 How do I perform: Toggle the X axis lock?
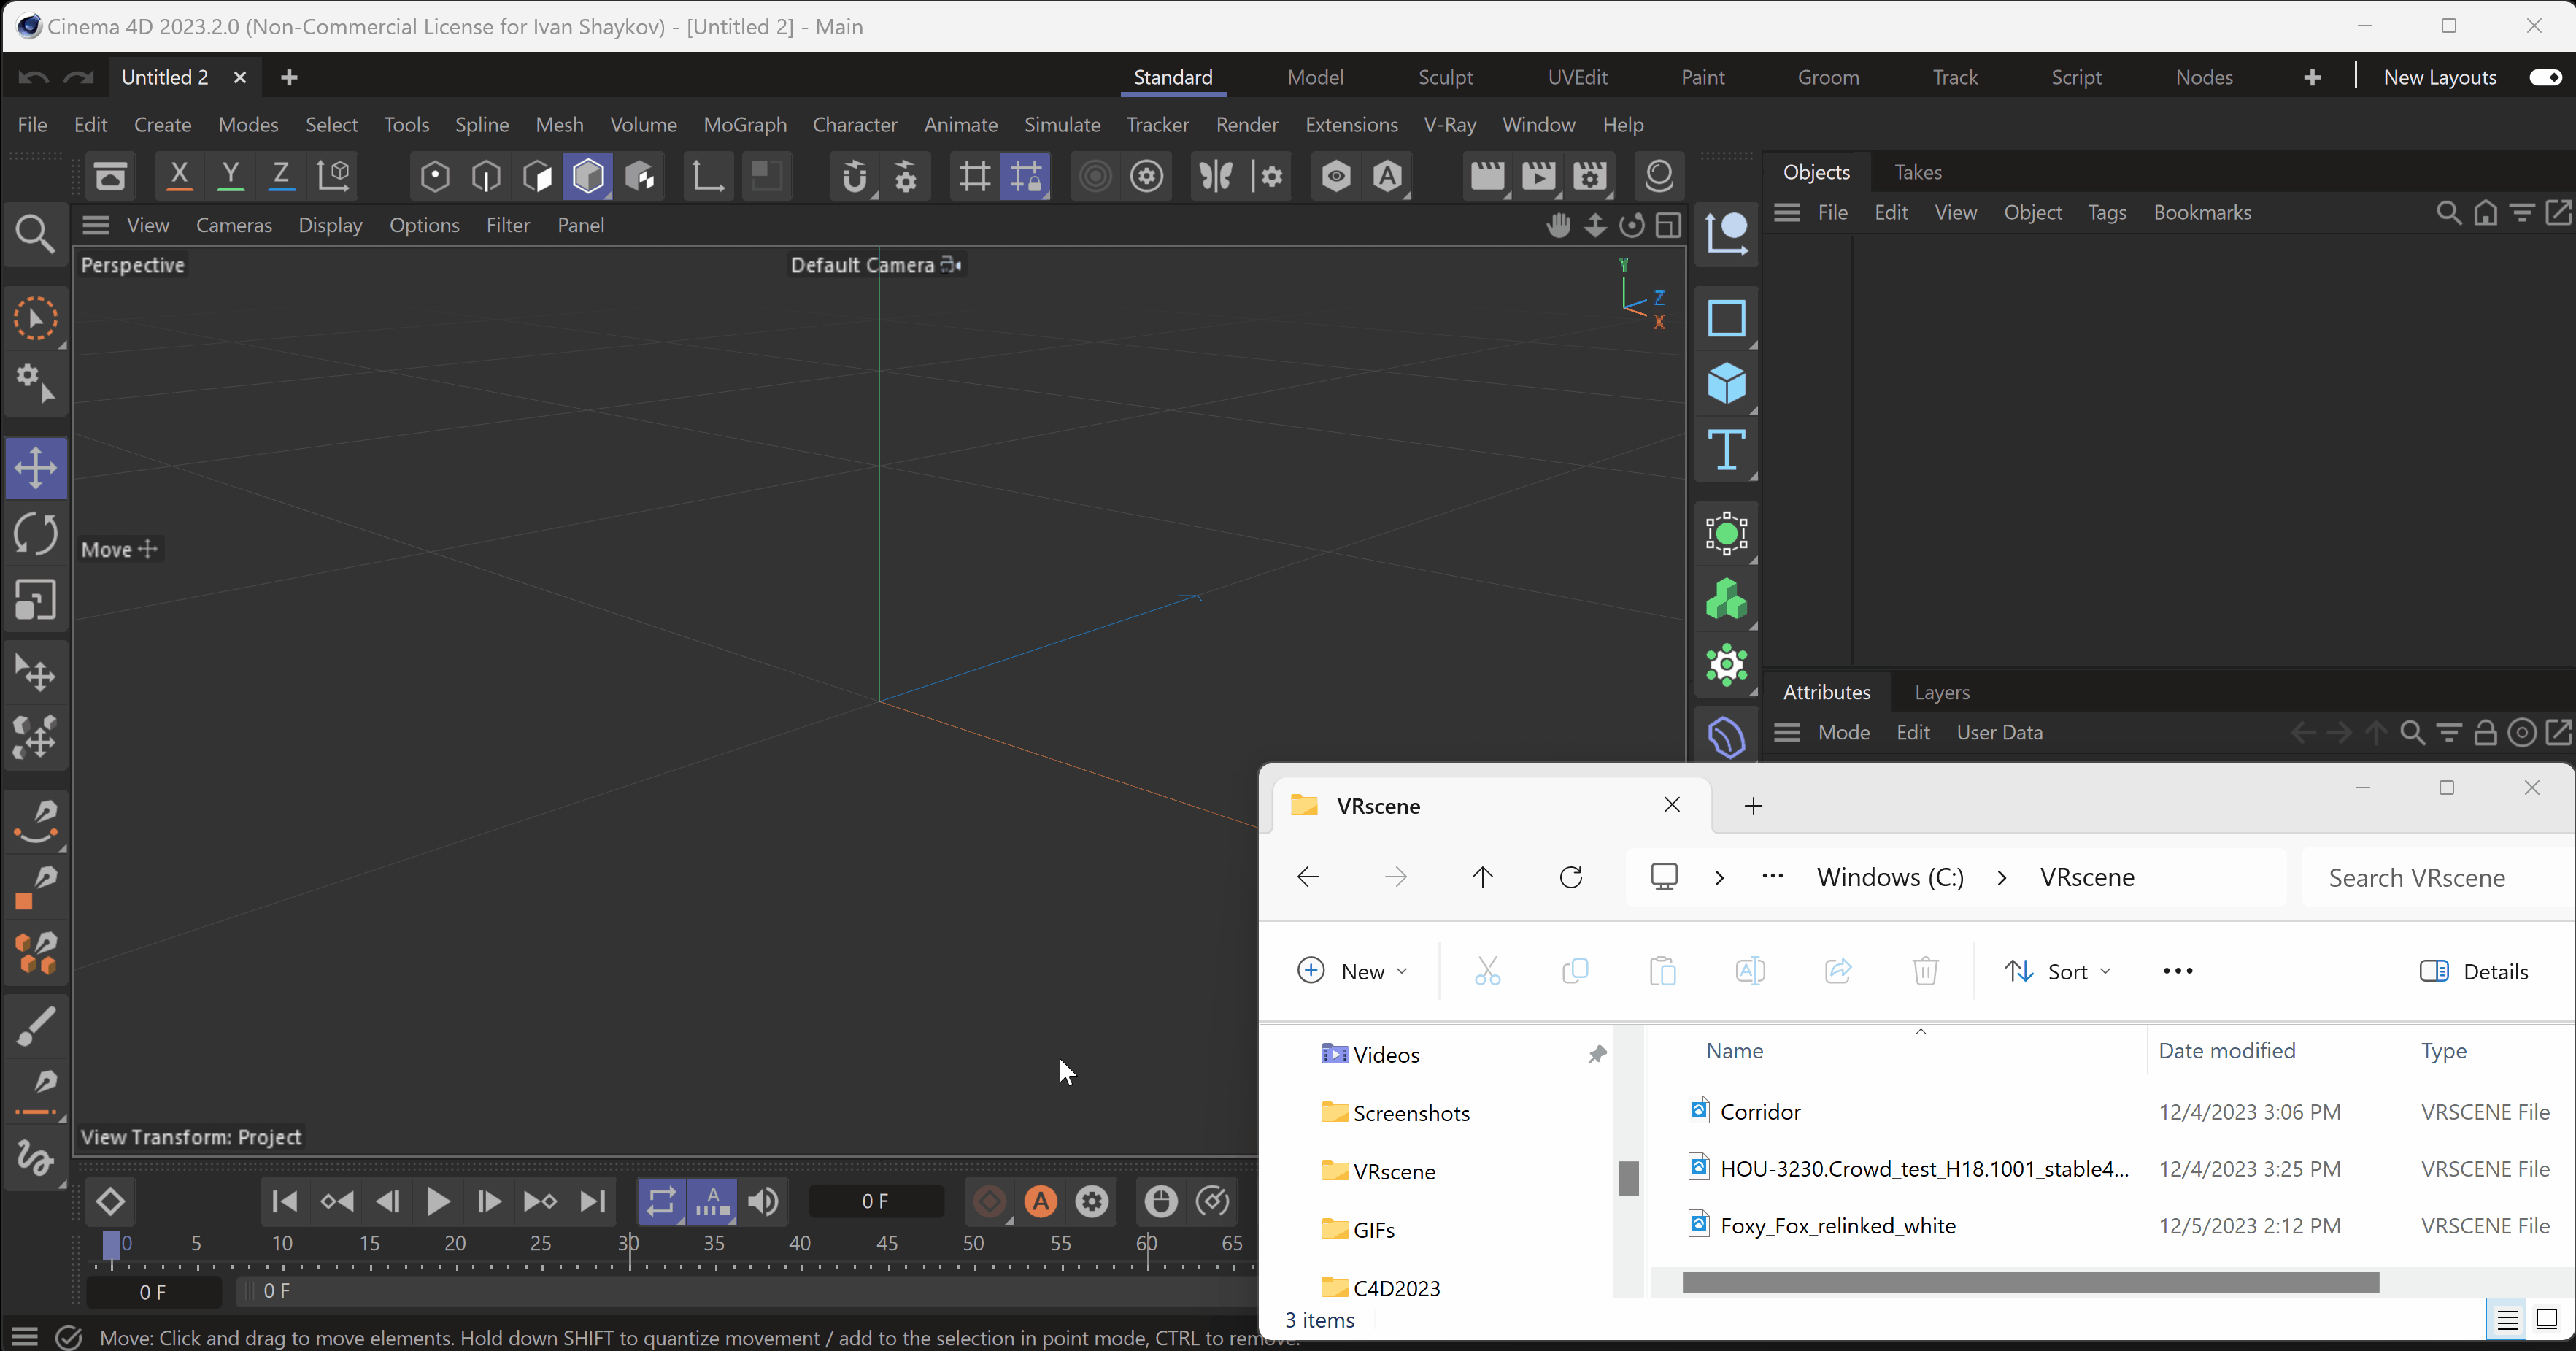[179, 176]
